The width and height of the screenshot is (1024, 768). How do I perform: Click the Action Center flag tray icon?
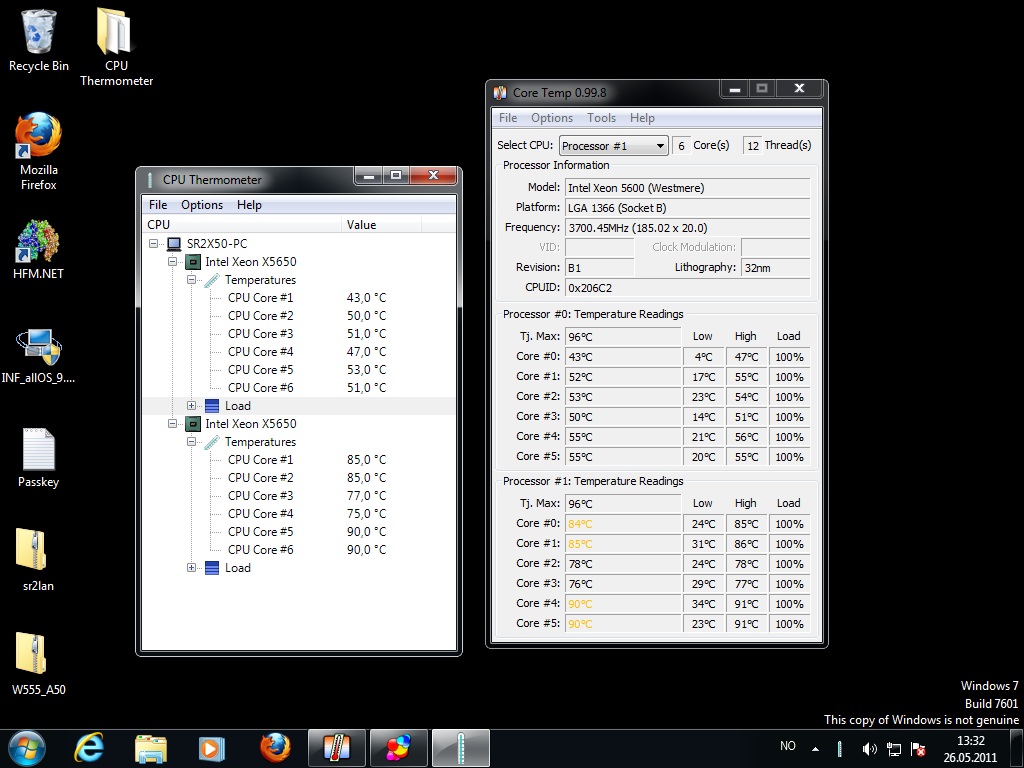coord(918,749)
